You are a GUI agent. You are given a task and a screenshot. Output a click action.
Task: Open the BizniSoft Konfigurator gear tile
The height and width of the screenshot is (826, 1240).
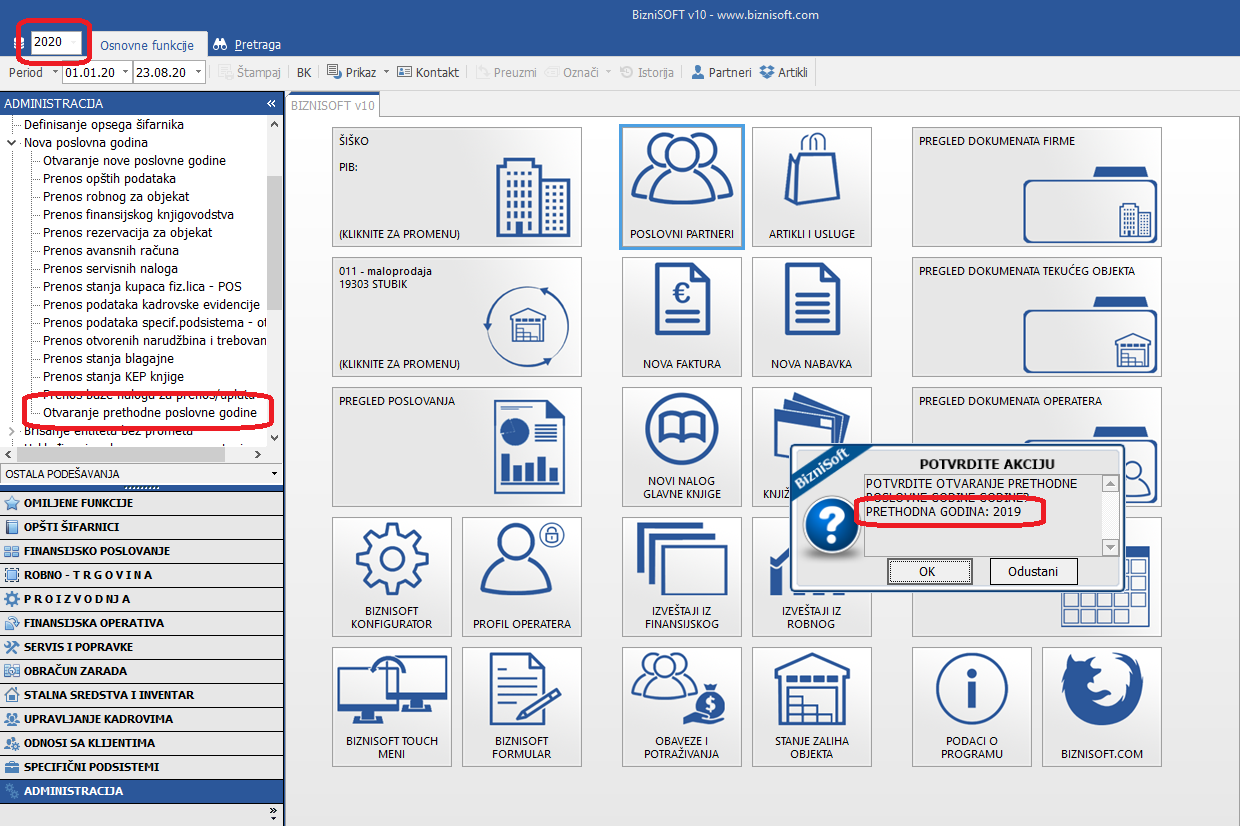click(x=392, y=577)
